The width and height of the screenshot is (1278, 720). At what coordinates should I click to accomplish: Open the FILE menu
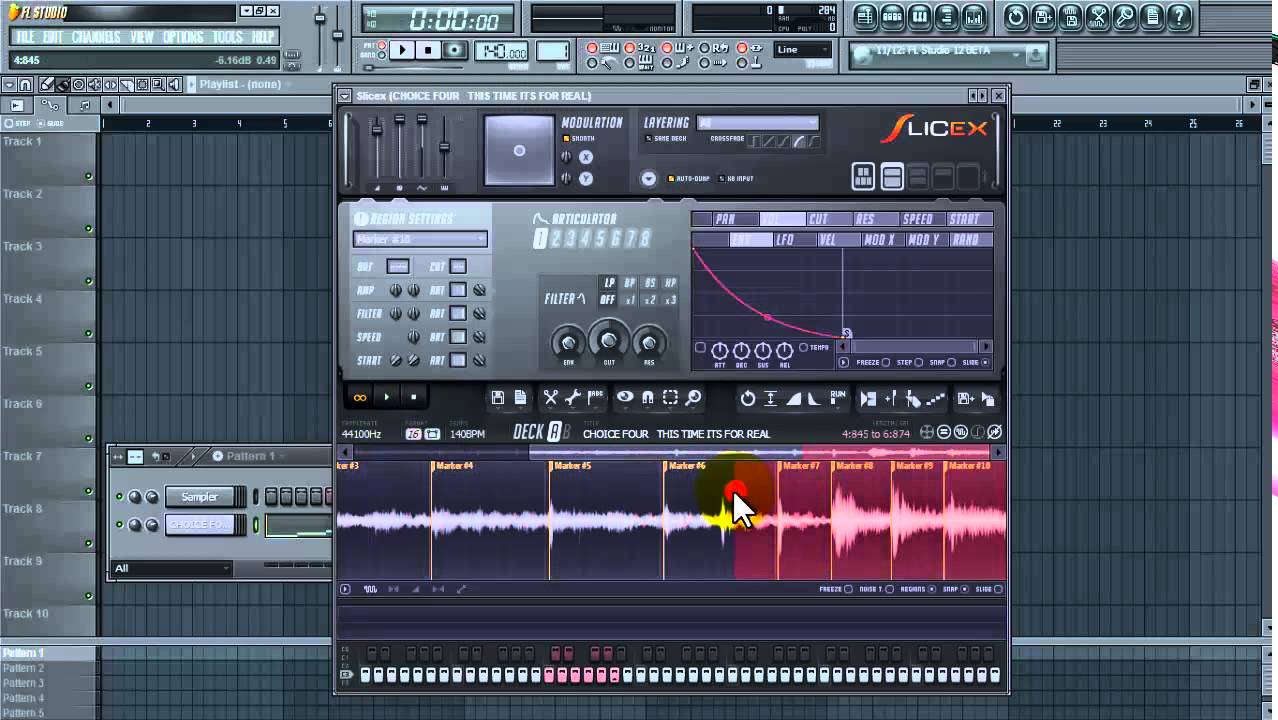pyautogui.click(x=25, y=37)
